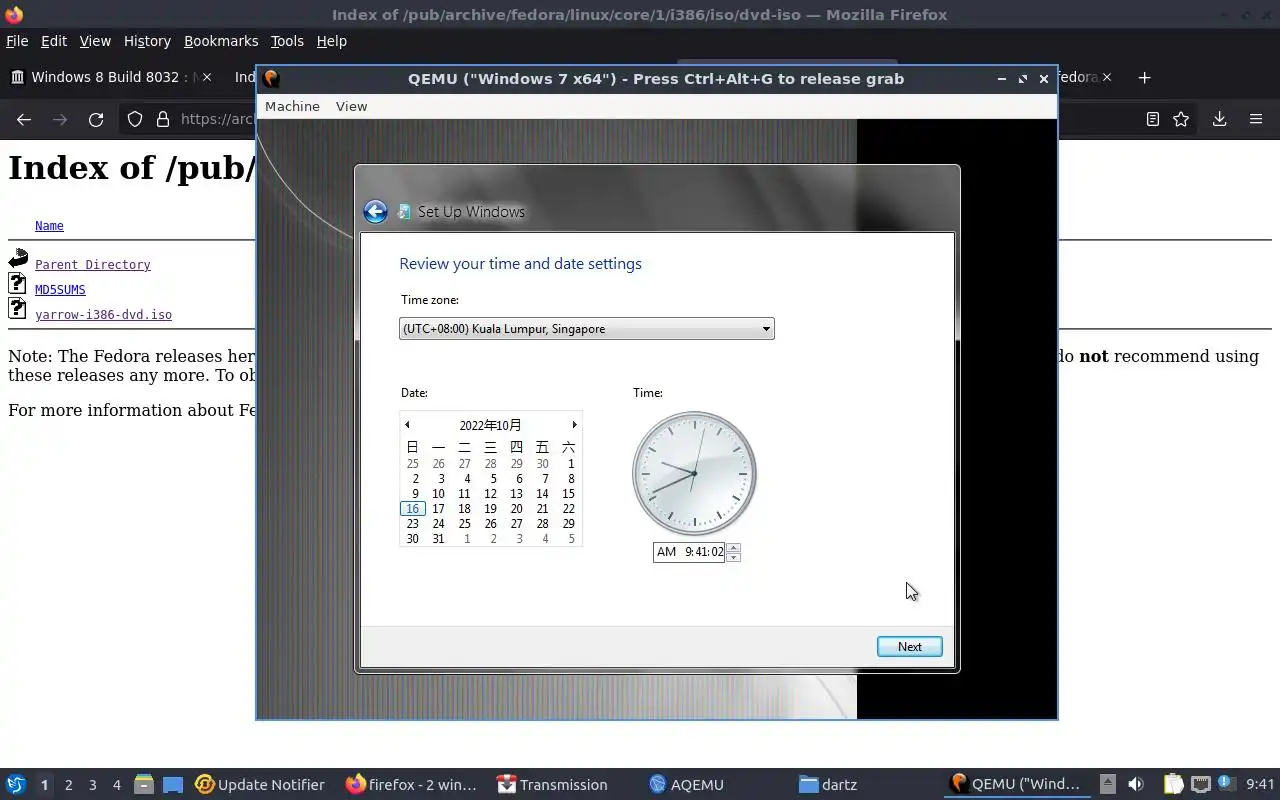The image size is (1280, 800).
Task: Go back in Firefox history
Action: 24,119
